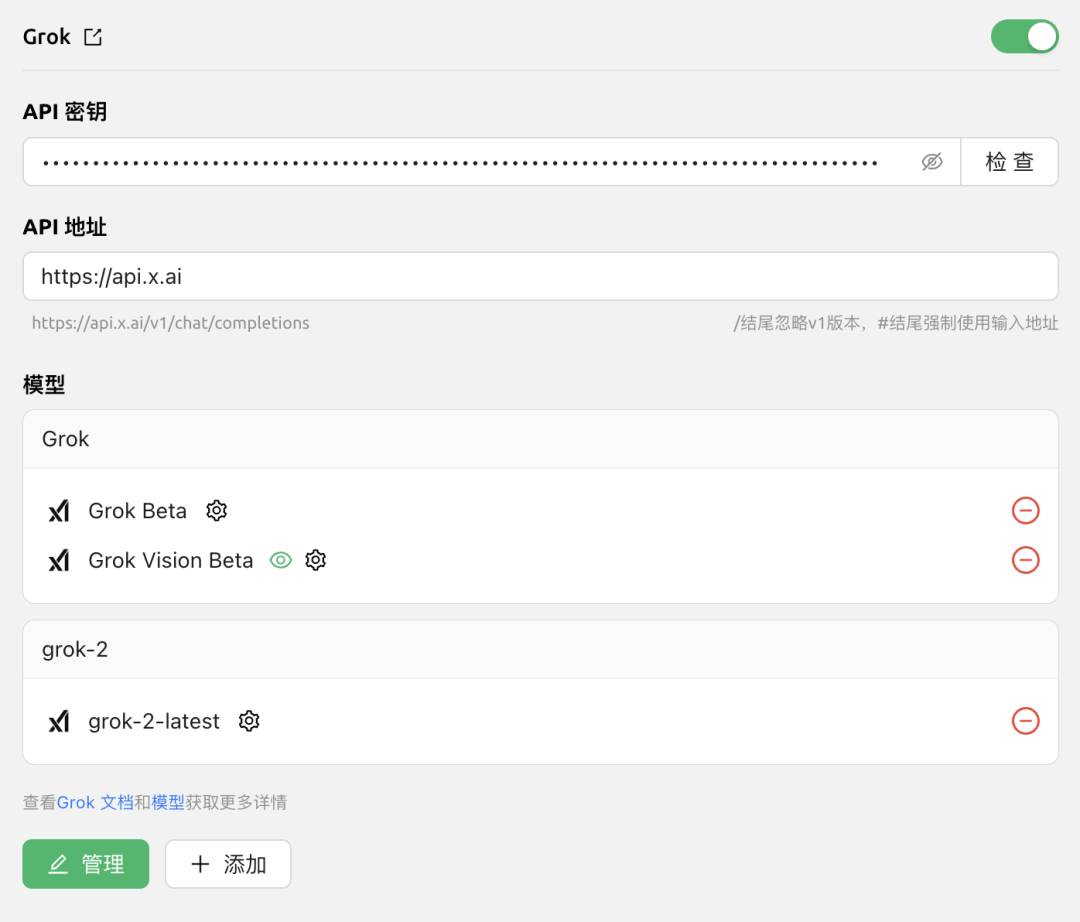Remove the grok-2-latest model
Image resolution: width=1080 pixels, height=922 pixels.
(1025, 722)
